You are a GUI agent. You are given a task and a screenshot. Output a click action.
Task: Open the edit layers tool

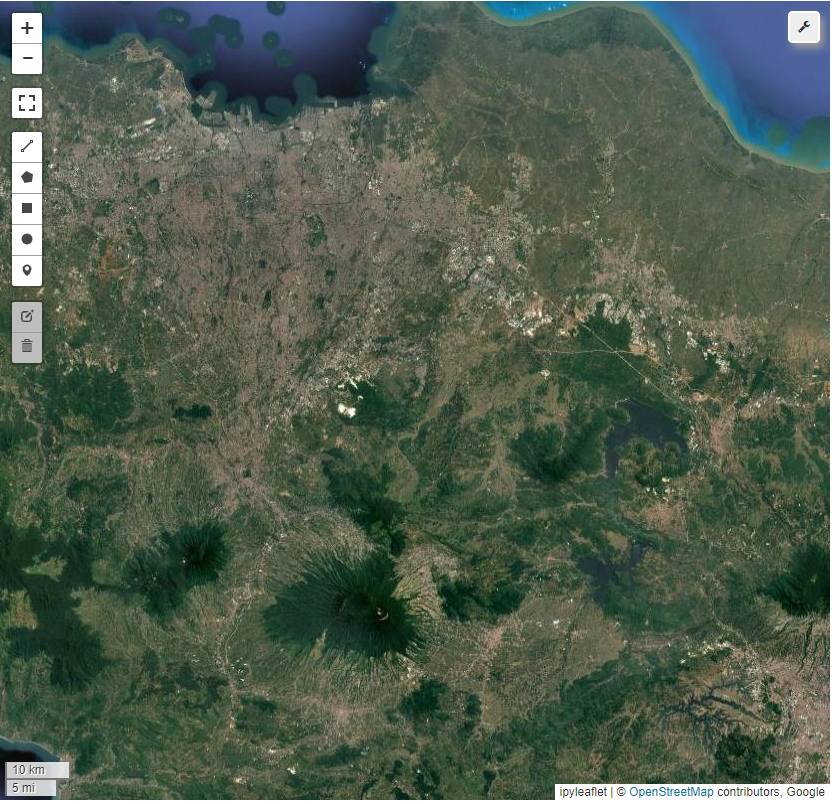pyautogui.click(x=27, y=316)
